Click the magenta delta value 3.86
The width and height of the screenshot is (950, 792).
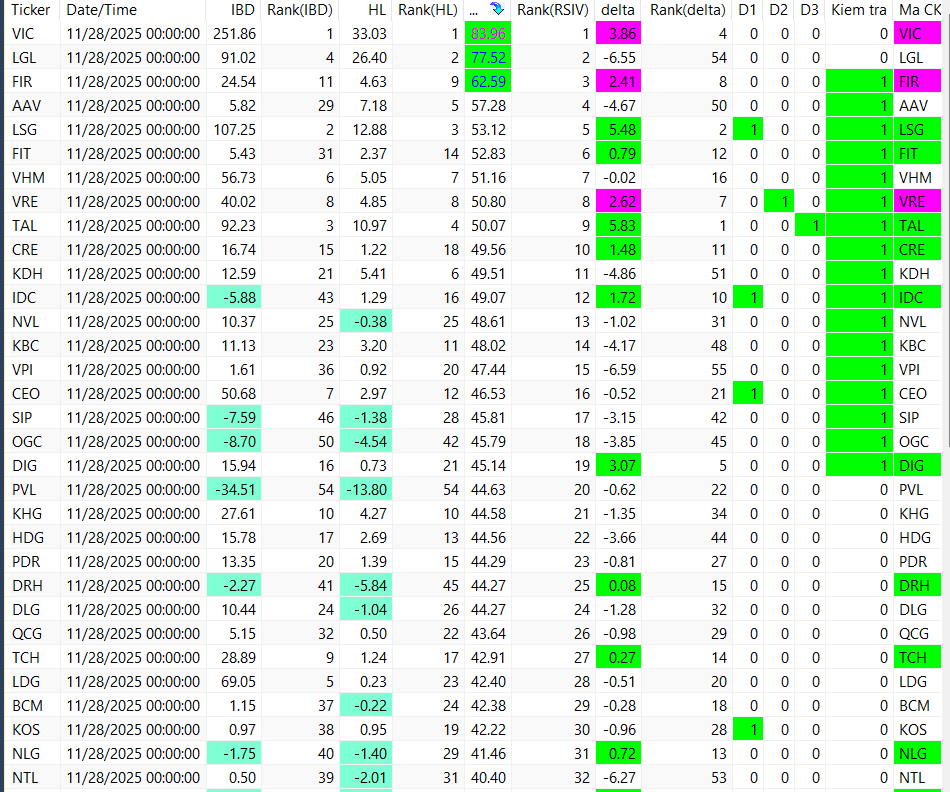pyautogui.click(x=619, y=34)
